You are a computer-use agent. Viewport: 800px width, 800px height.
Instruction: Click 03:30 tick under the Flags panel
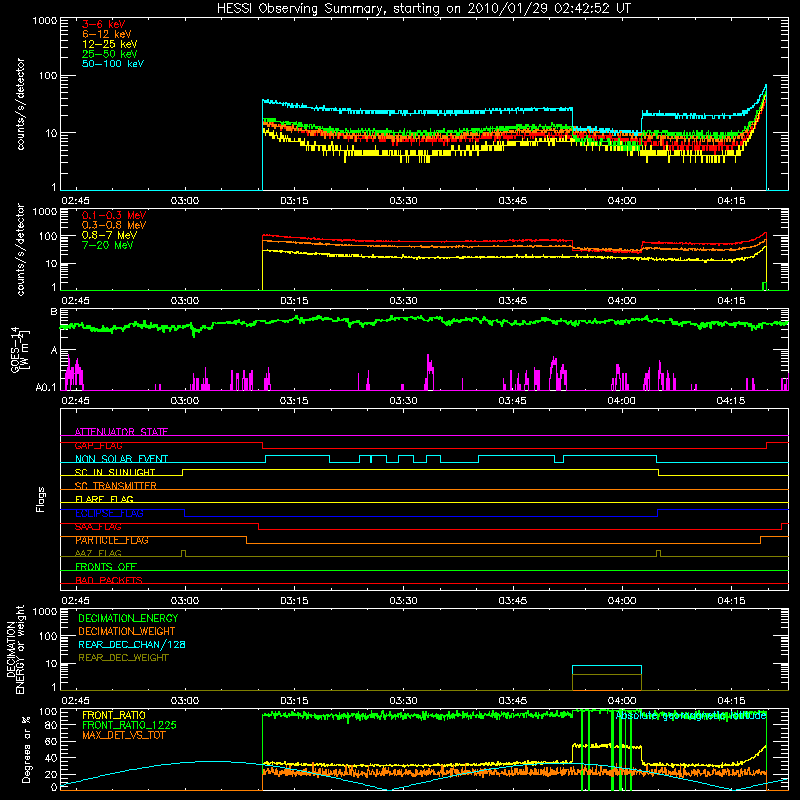[403, 601]
